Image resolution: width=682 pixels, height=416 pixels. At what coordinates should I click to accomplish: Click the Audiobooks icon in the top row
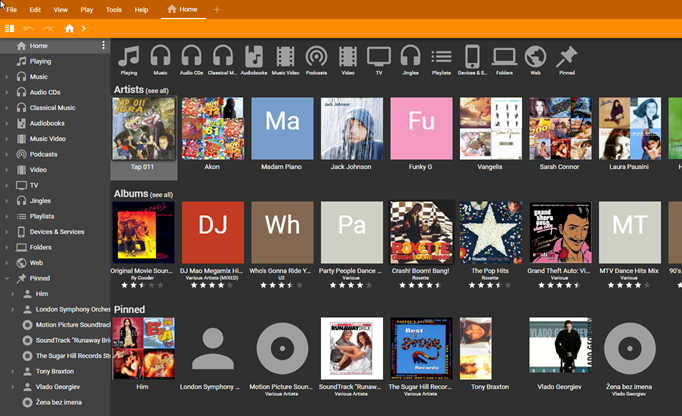(254, 57)
